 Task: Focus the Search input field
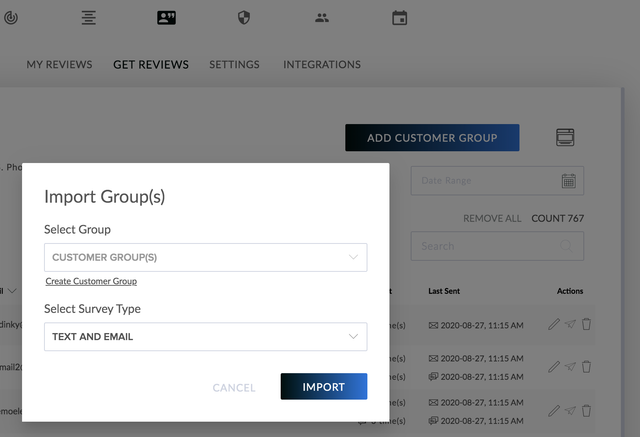coord(497,246)
